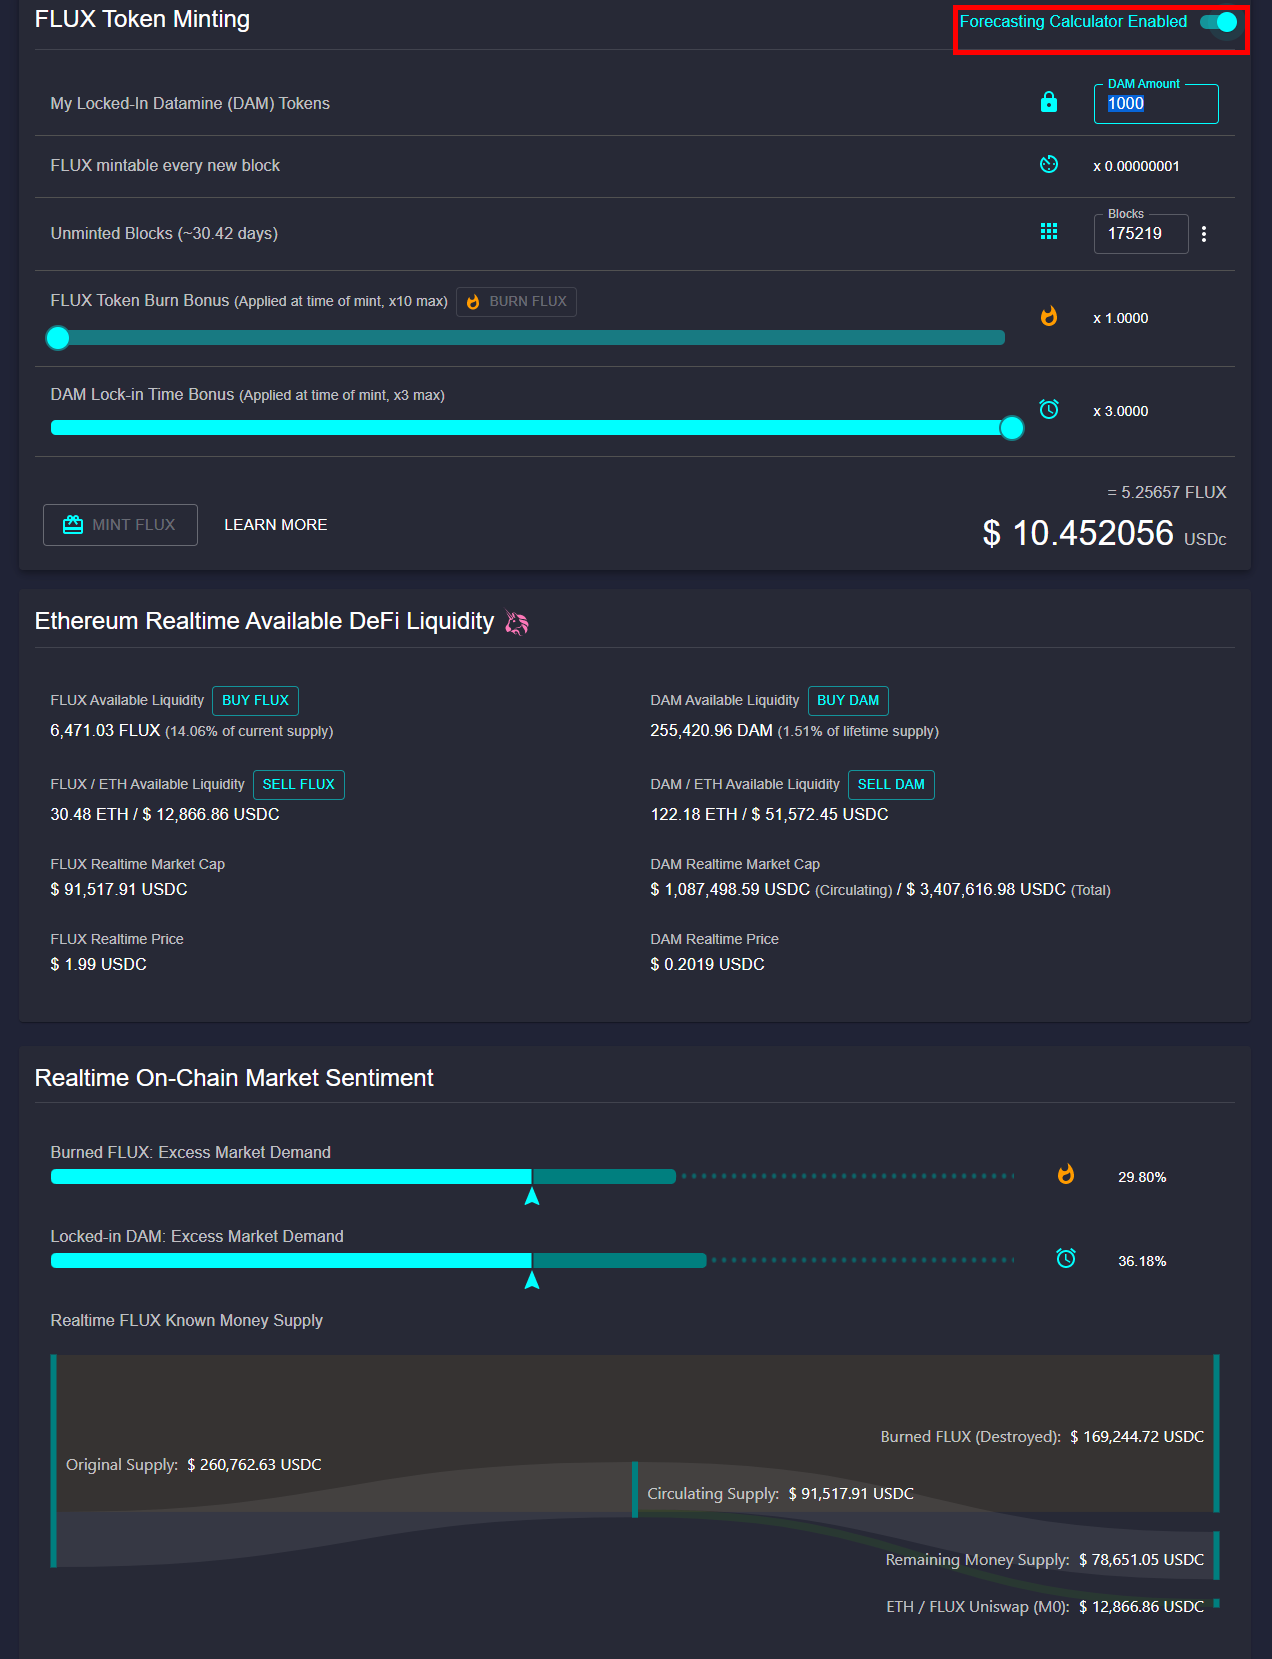Click Circulating Supply label in chart
1272x1659 pixels.
tap(713, 1494)
